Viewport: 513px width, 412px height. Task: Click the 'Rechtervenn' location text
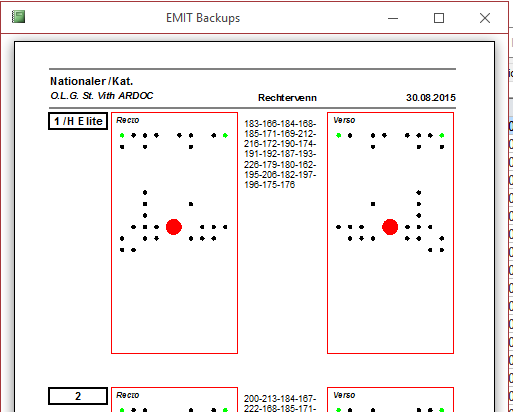coord(287,98)
